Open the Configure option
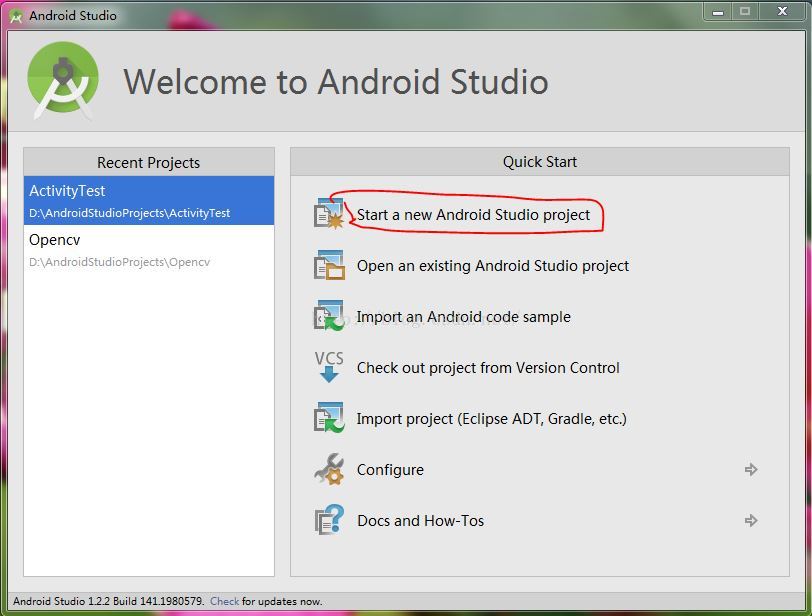Screen dimensions: 812x616 tap(390, 470)
